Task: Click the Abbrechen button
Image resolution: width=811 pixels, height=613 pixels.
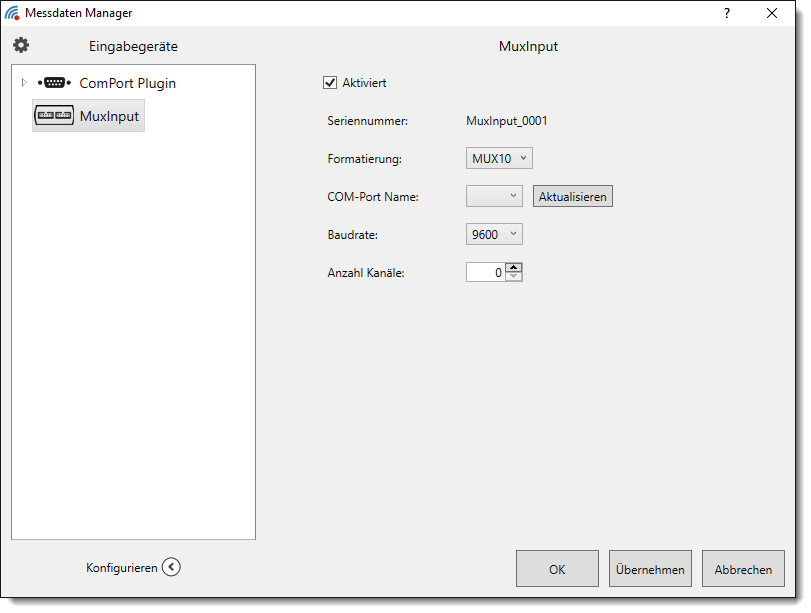Action: tap(742, 569)
